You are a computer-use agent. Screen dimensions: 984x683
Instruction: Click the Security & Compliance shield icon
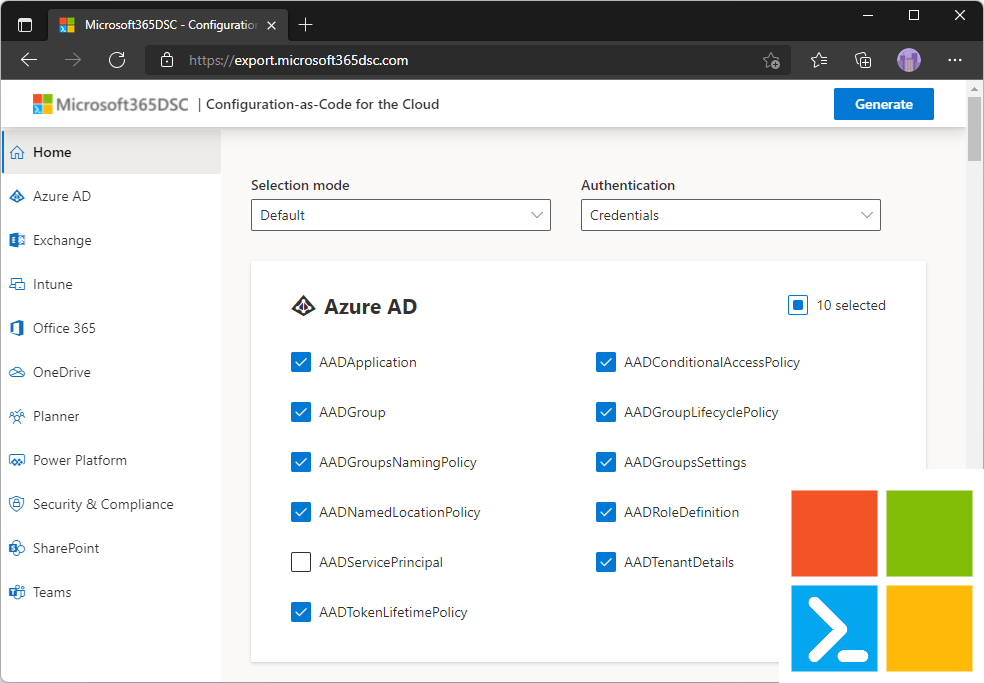17,504
